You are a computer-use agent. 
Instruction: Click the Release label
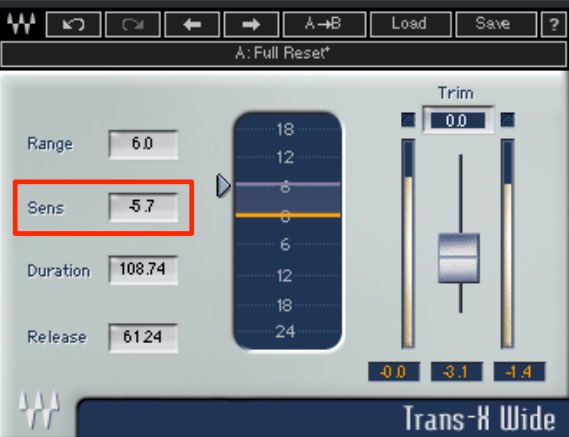[x=57, y=337]
